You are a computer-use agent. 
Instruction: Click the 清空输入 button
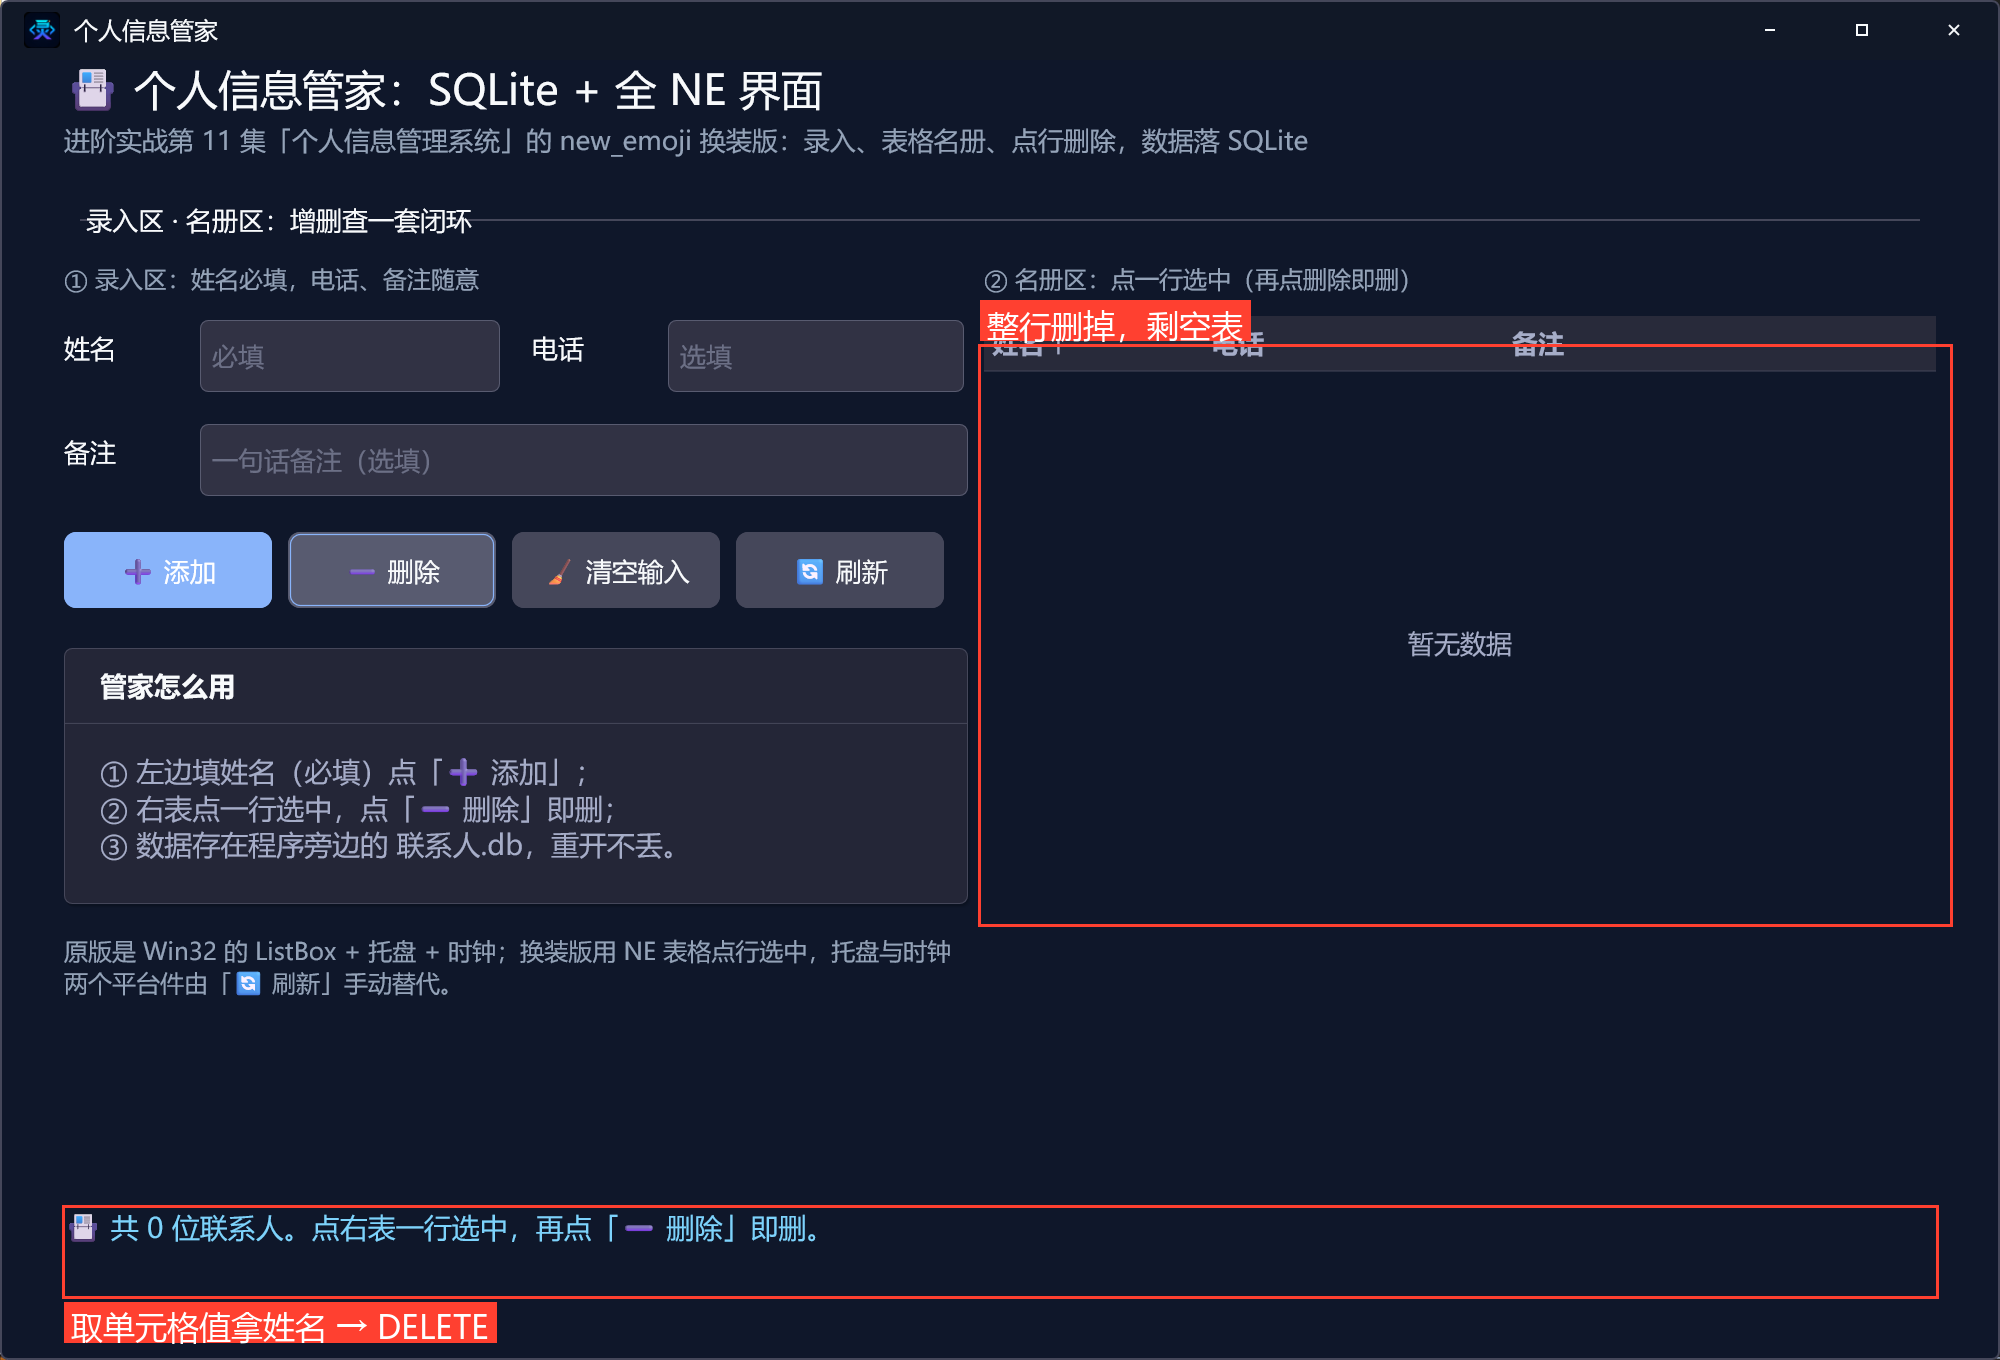[x=616, y=570]
